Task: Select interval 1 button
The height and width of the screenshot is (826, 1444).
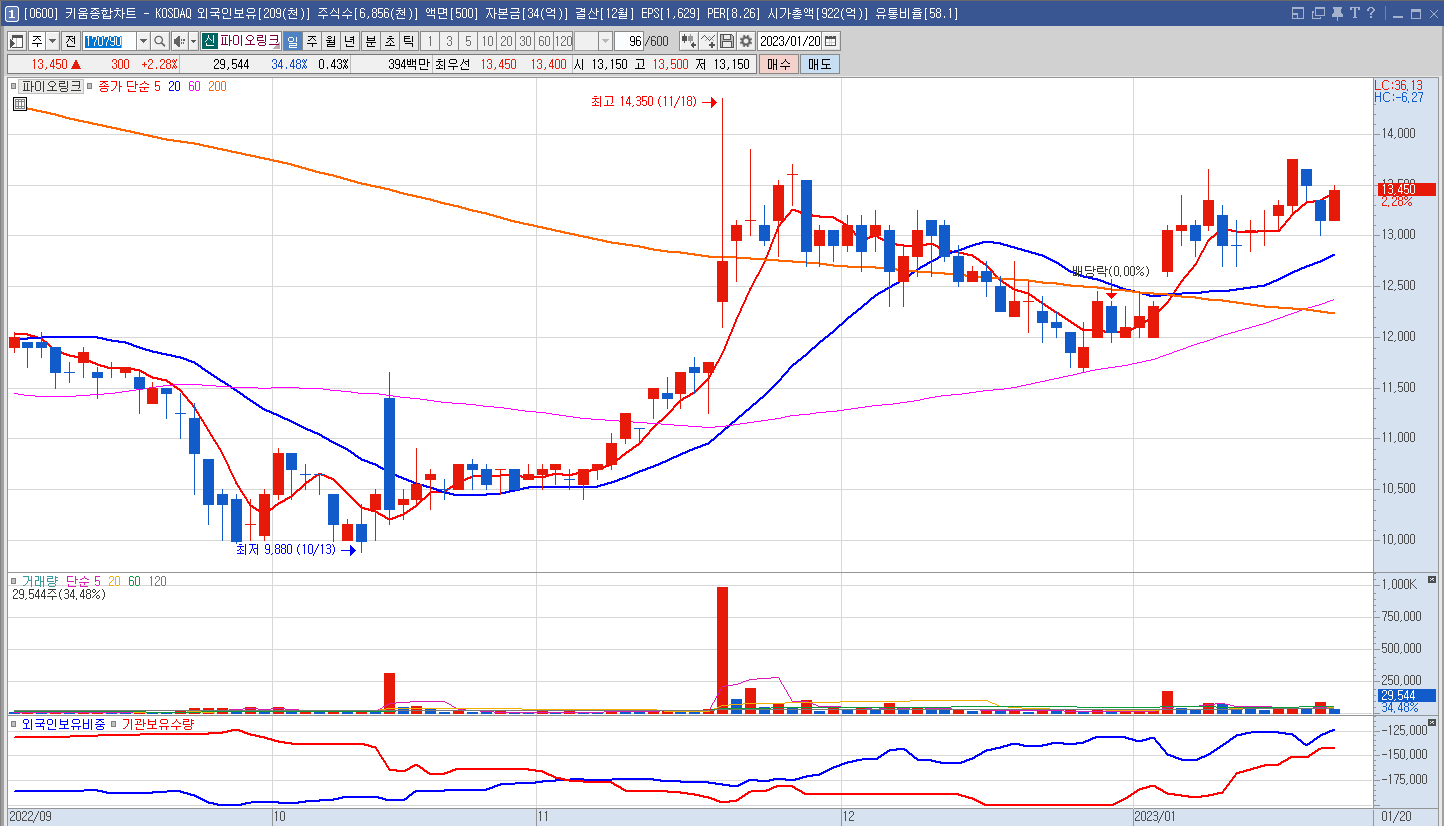Action: (430, 41)
